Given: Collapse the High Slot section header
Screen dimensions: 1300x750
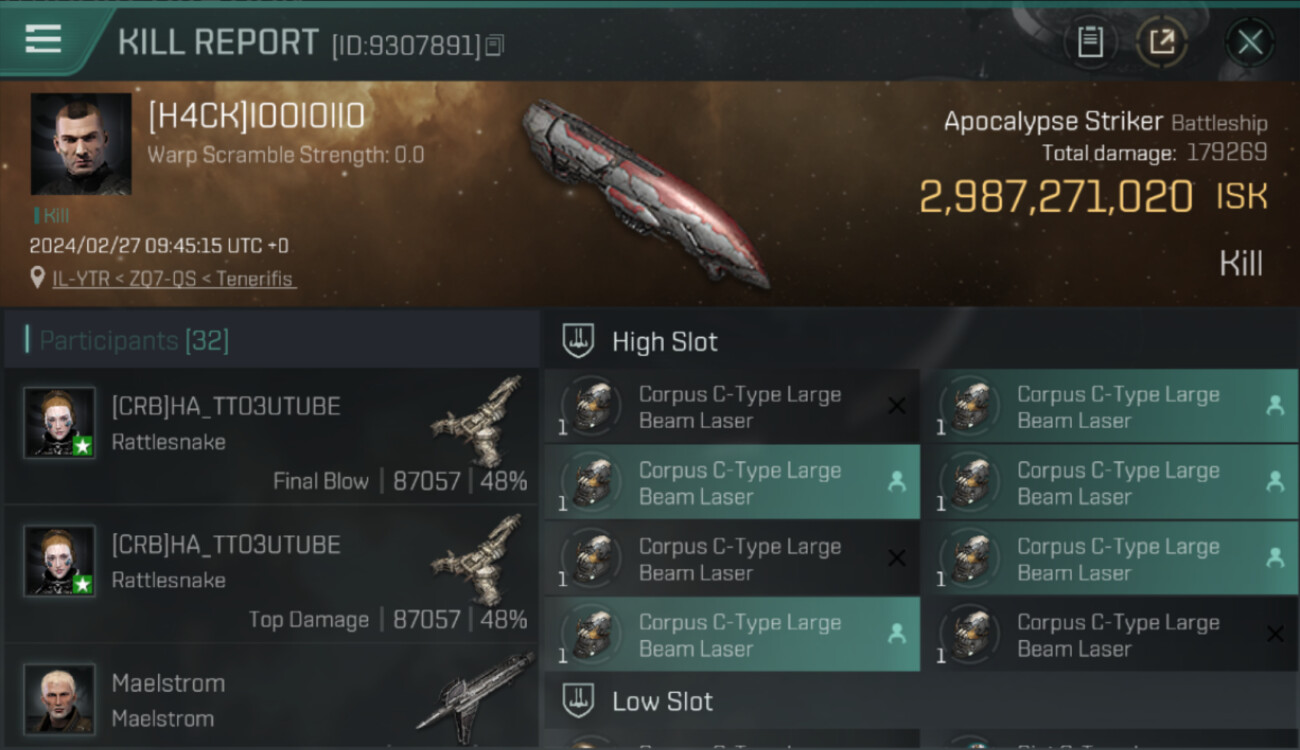Looking at the screenshot, I should click(921, 341).
